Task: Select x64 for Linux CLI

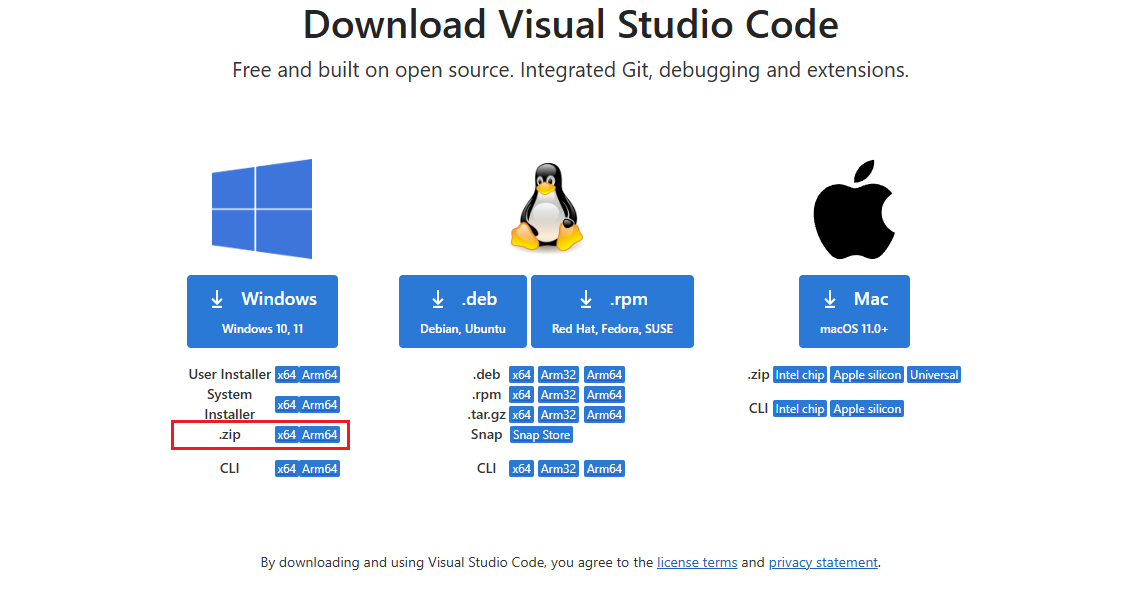Action: (521, 469)
